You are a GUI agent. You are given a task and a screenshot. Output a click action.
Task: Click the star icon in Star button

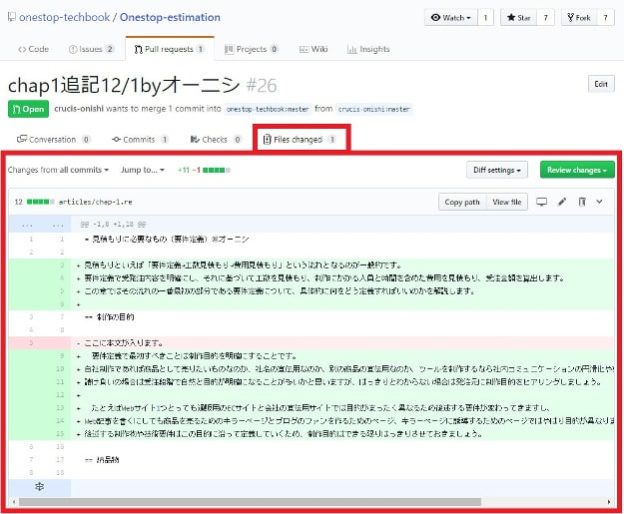(511, 18)
